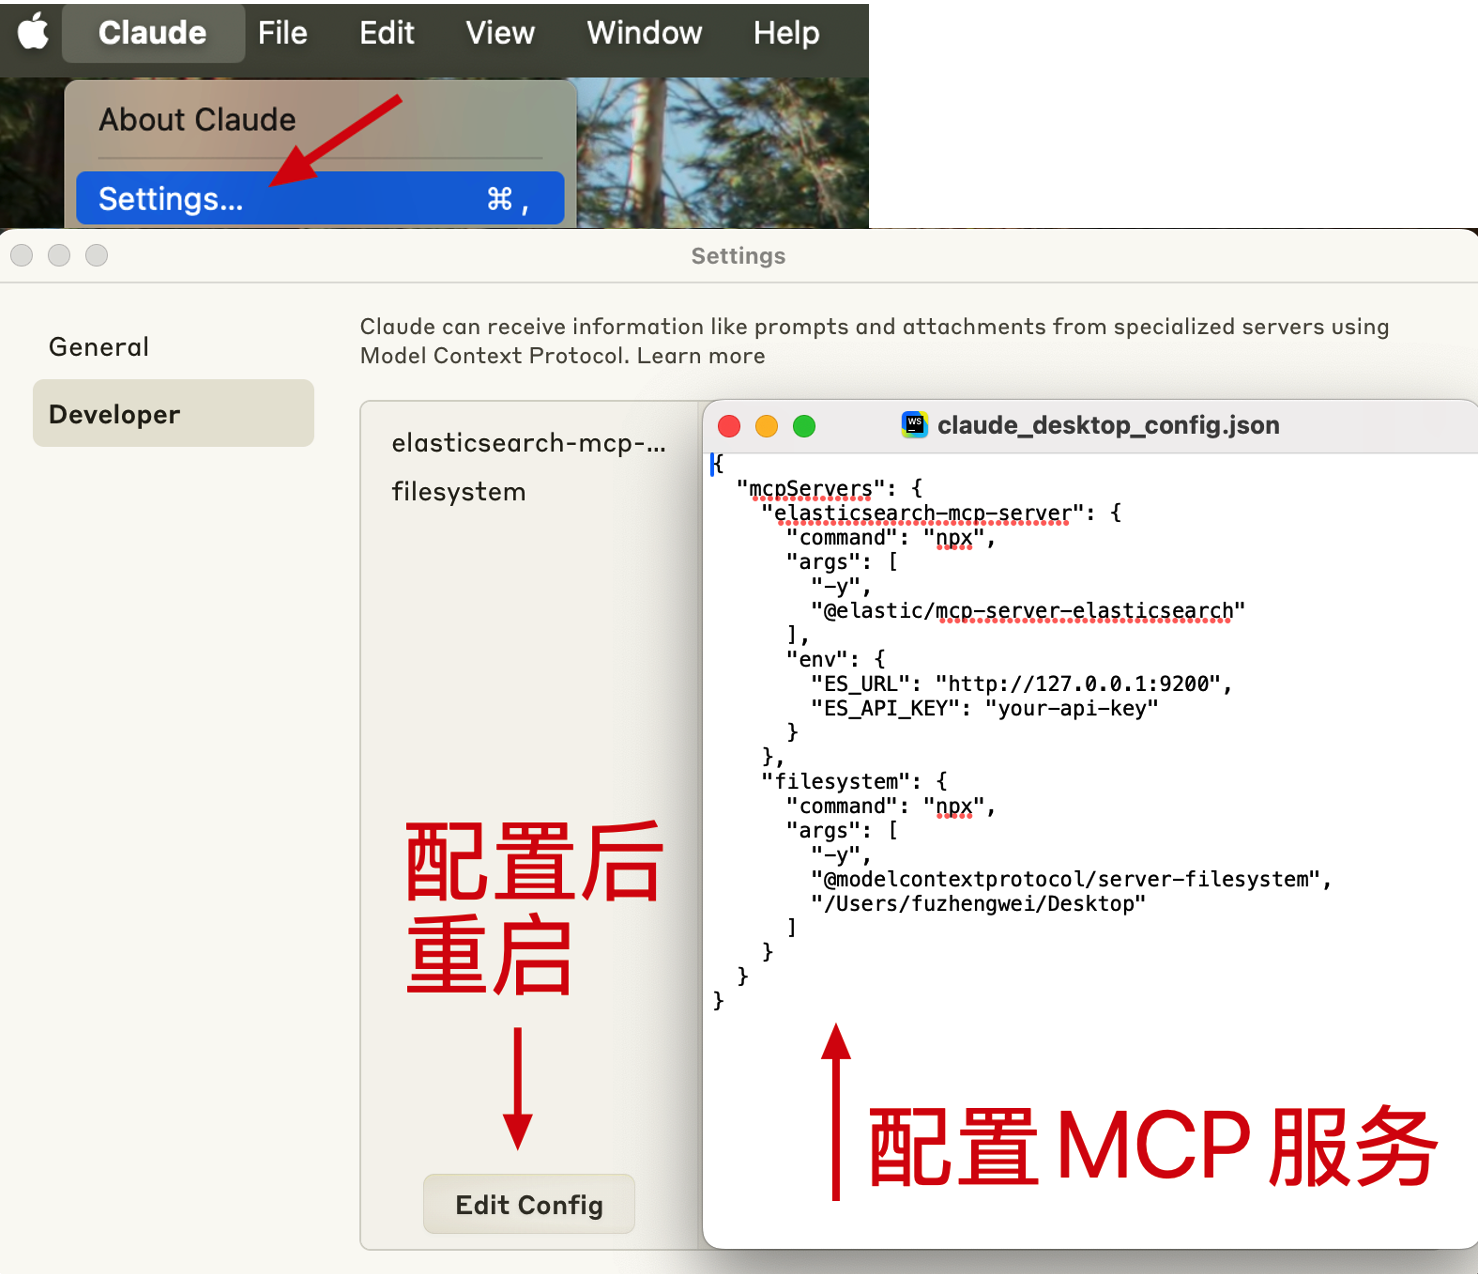Screen dimensions: 1478x1274
Task: Open the Claude menu in menu bar
Action: (x=152, y=33)
